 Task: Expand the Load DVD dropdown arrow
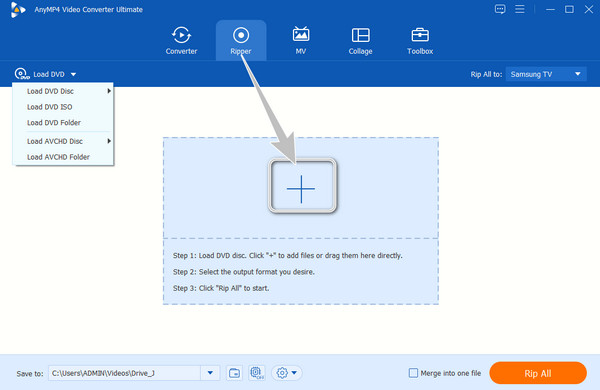[73, 74]
